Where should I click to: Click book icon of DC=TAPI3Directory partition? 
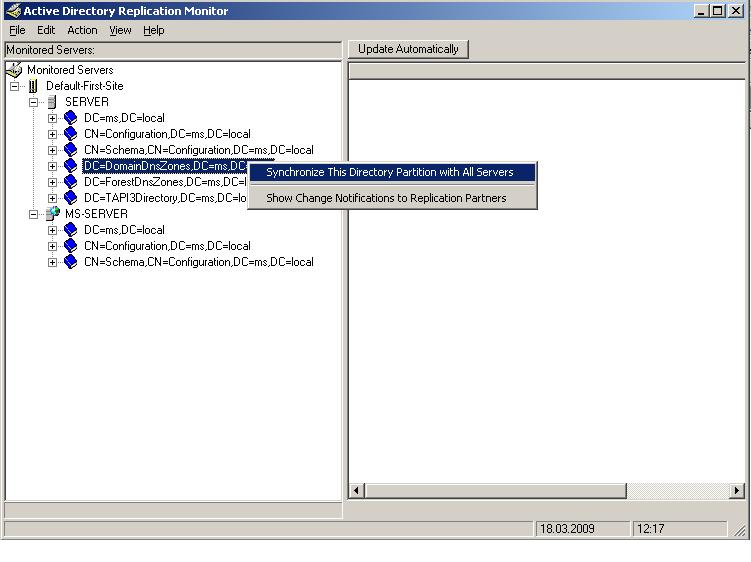[x=70, y=198]
